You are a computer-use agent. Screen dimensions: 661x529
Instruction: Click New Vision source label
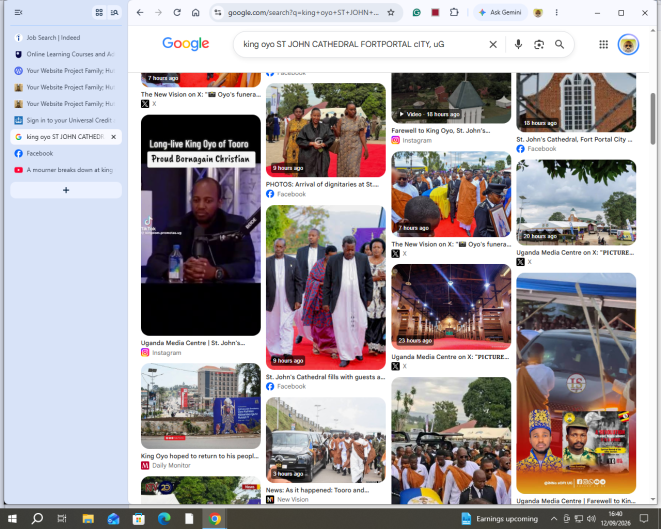pyautogui.click(x=293, y=499)
